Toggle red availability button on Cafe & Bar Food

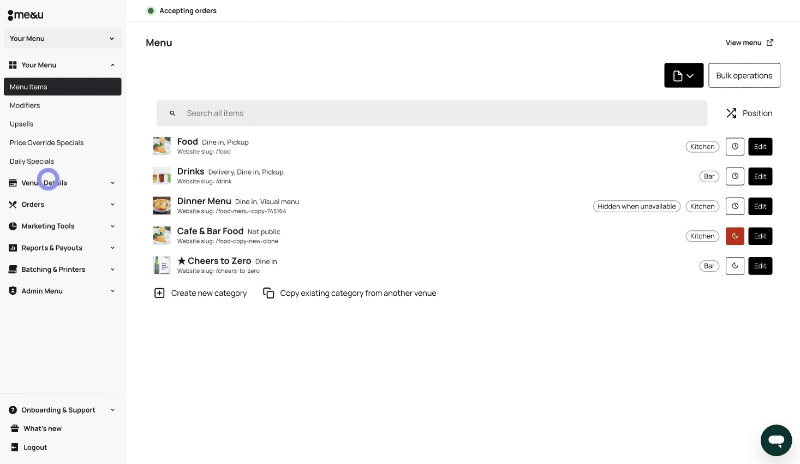(x=735, y=236)
